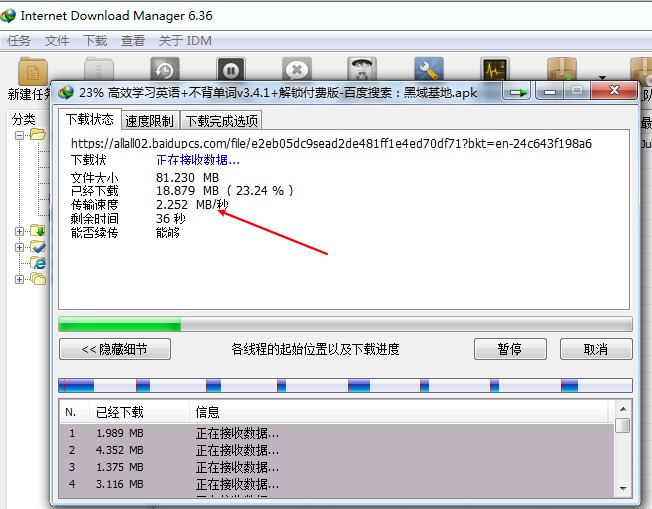652x509 pixels.
Task: Open the 文件 menu
Action: [57, 41]
